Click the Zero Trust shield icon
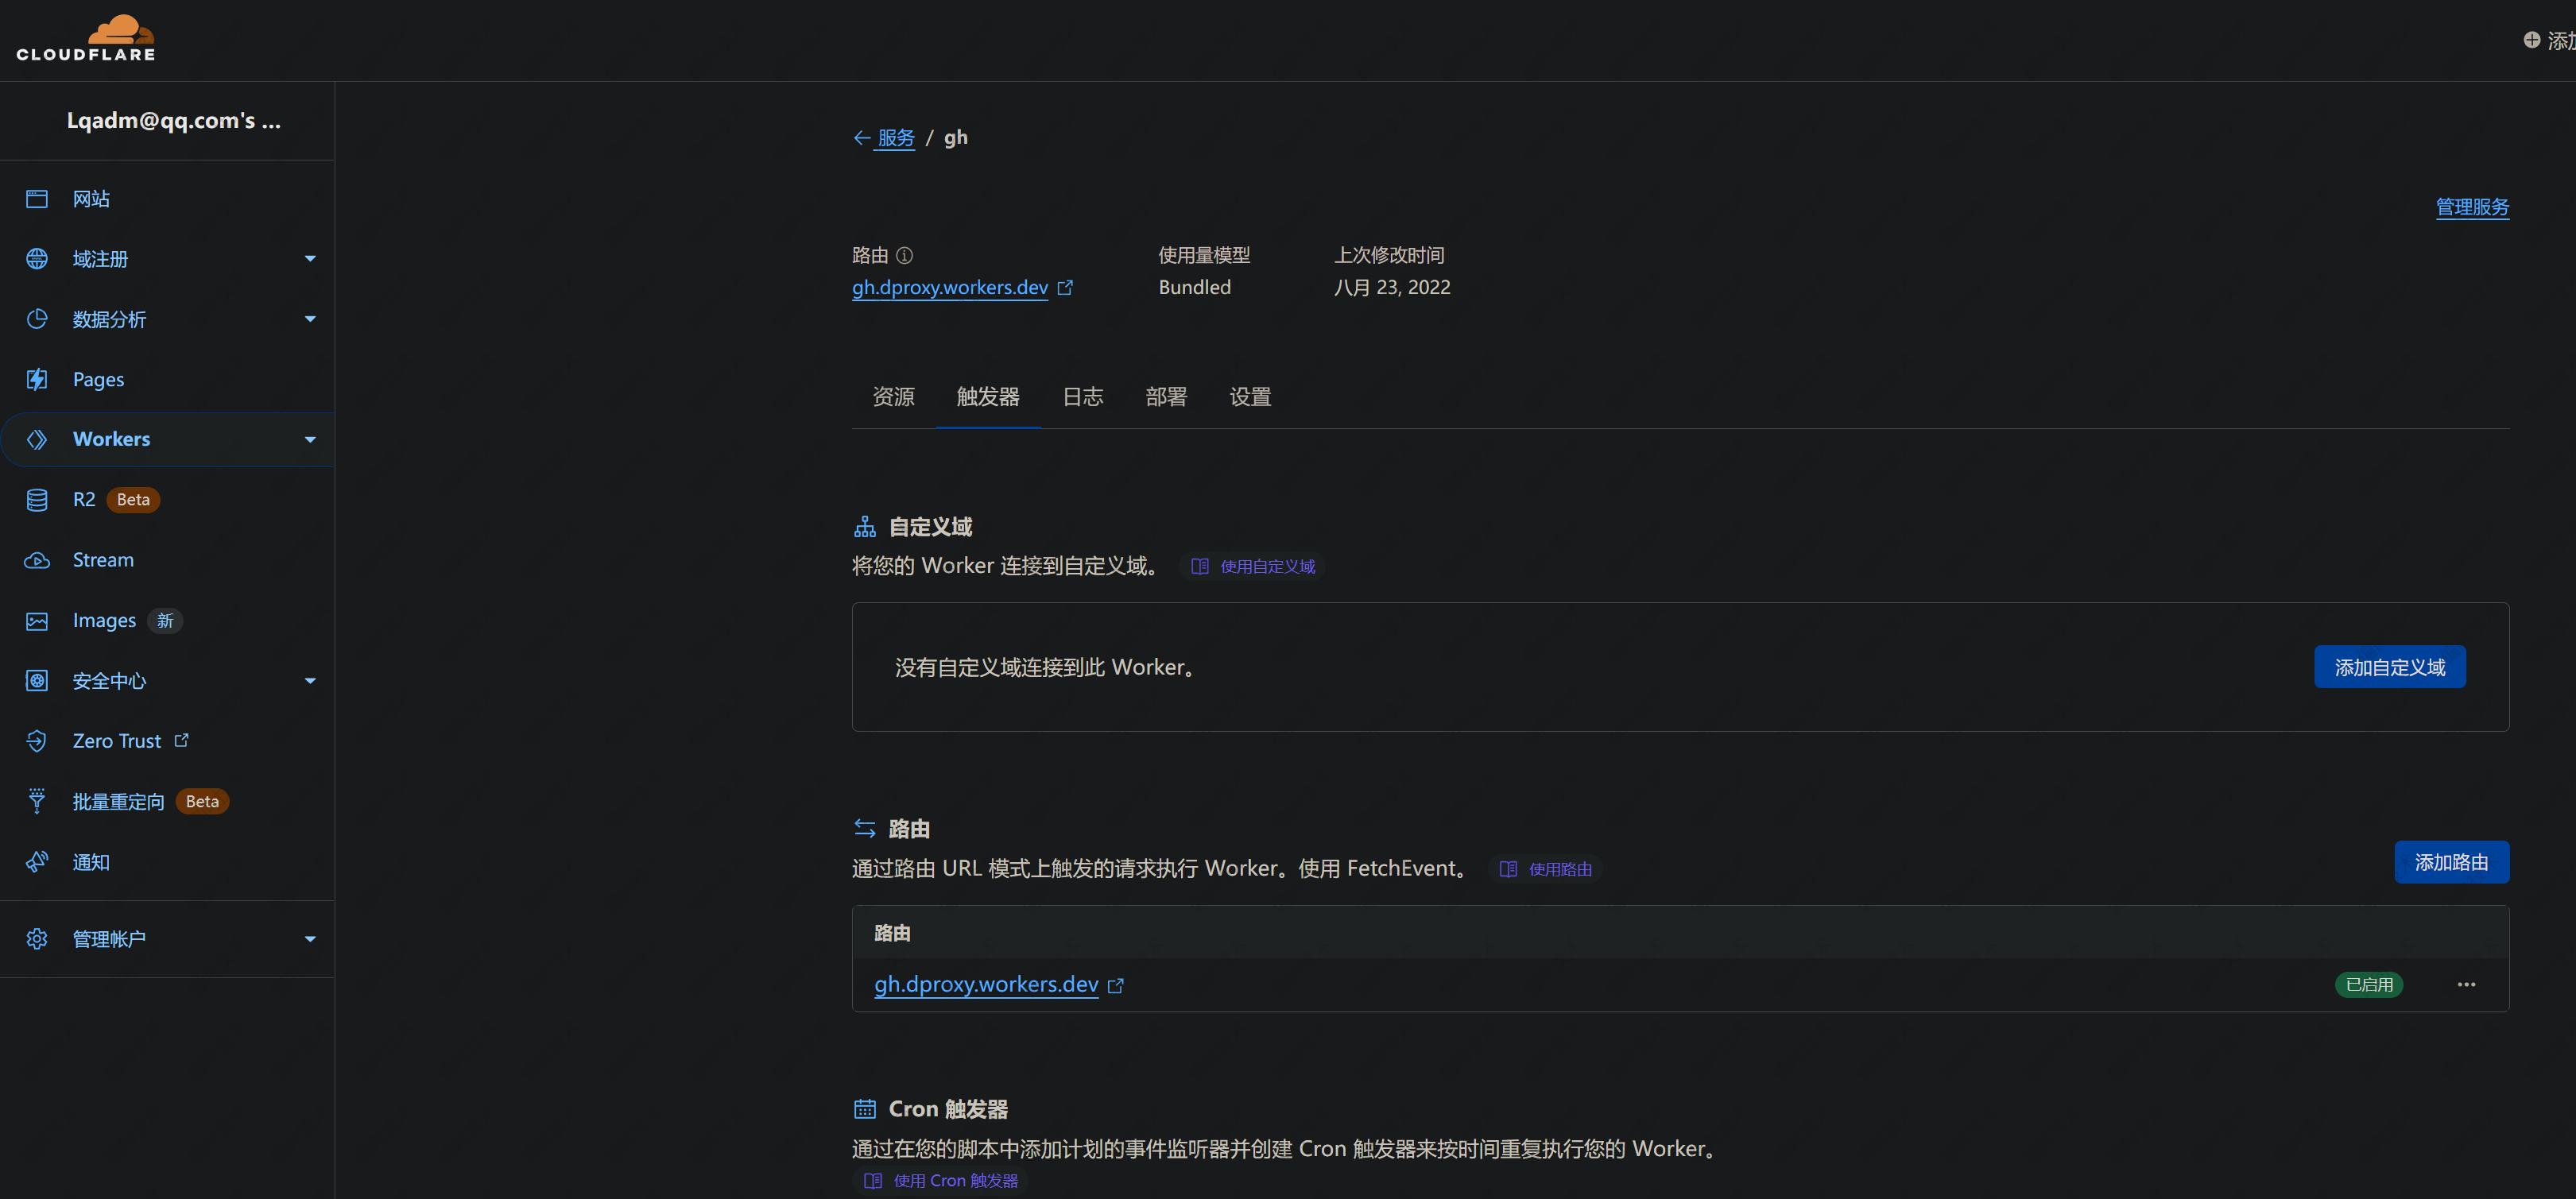Screen dimensions: 2576x1199 (x=37, y=741)
